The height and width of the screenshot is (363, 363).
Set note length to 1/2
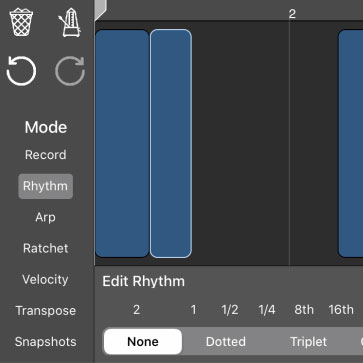230,310
